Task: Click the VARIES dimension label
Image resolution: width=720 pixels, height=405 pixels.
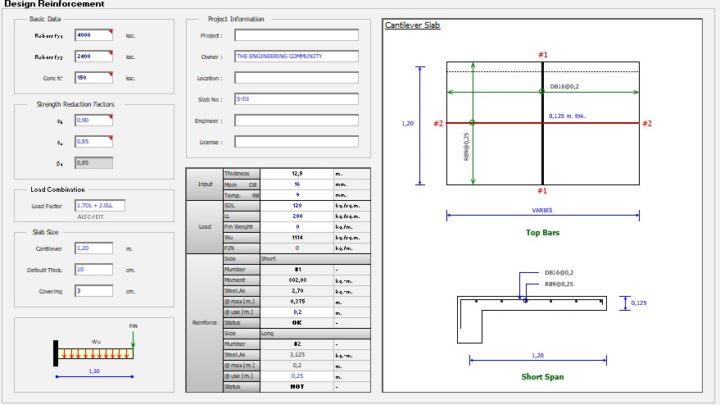Action: click(x=542, y=210)
